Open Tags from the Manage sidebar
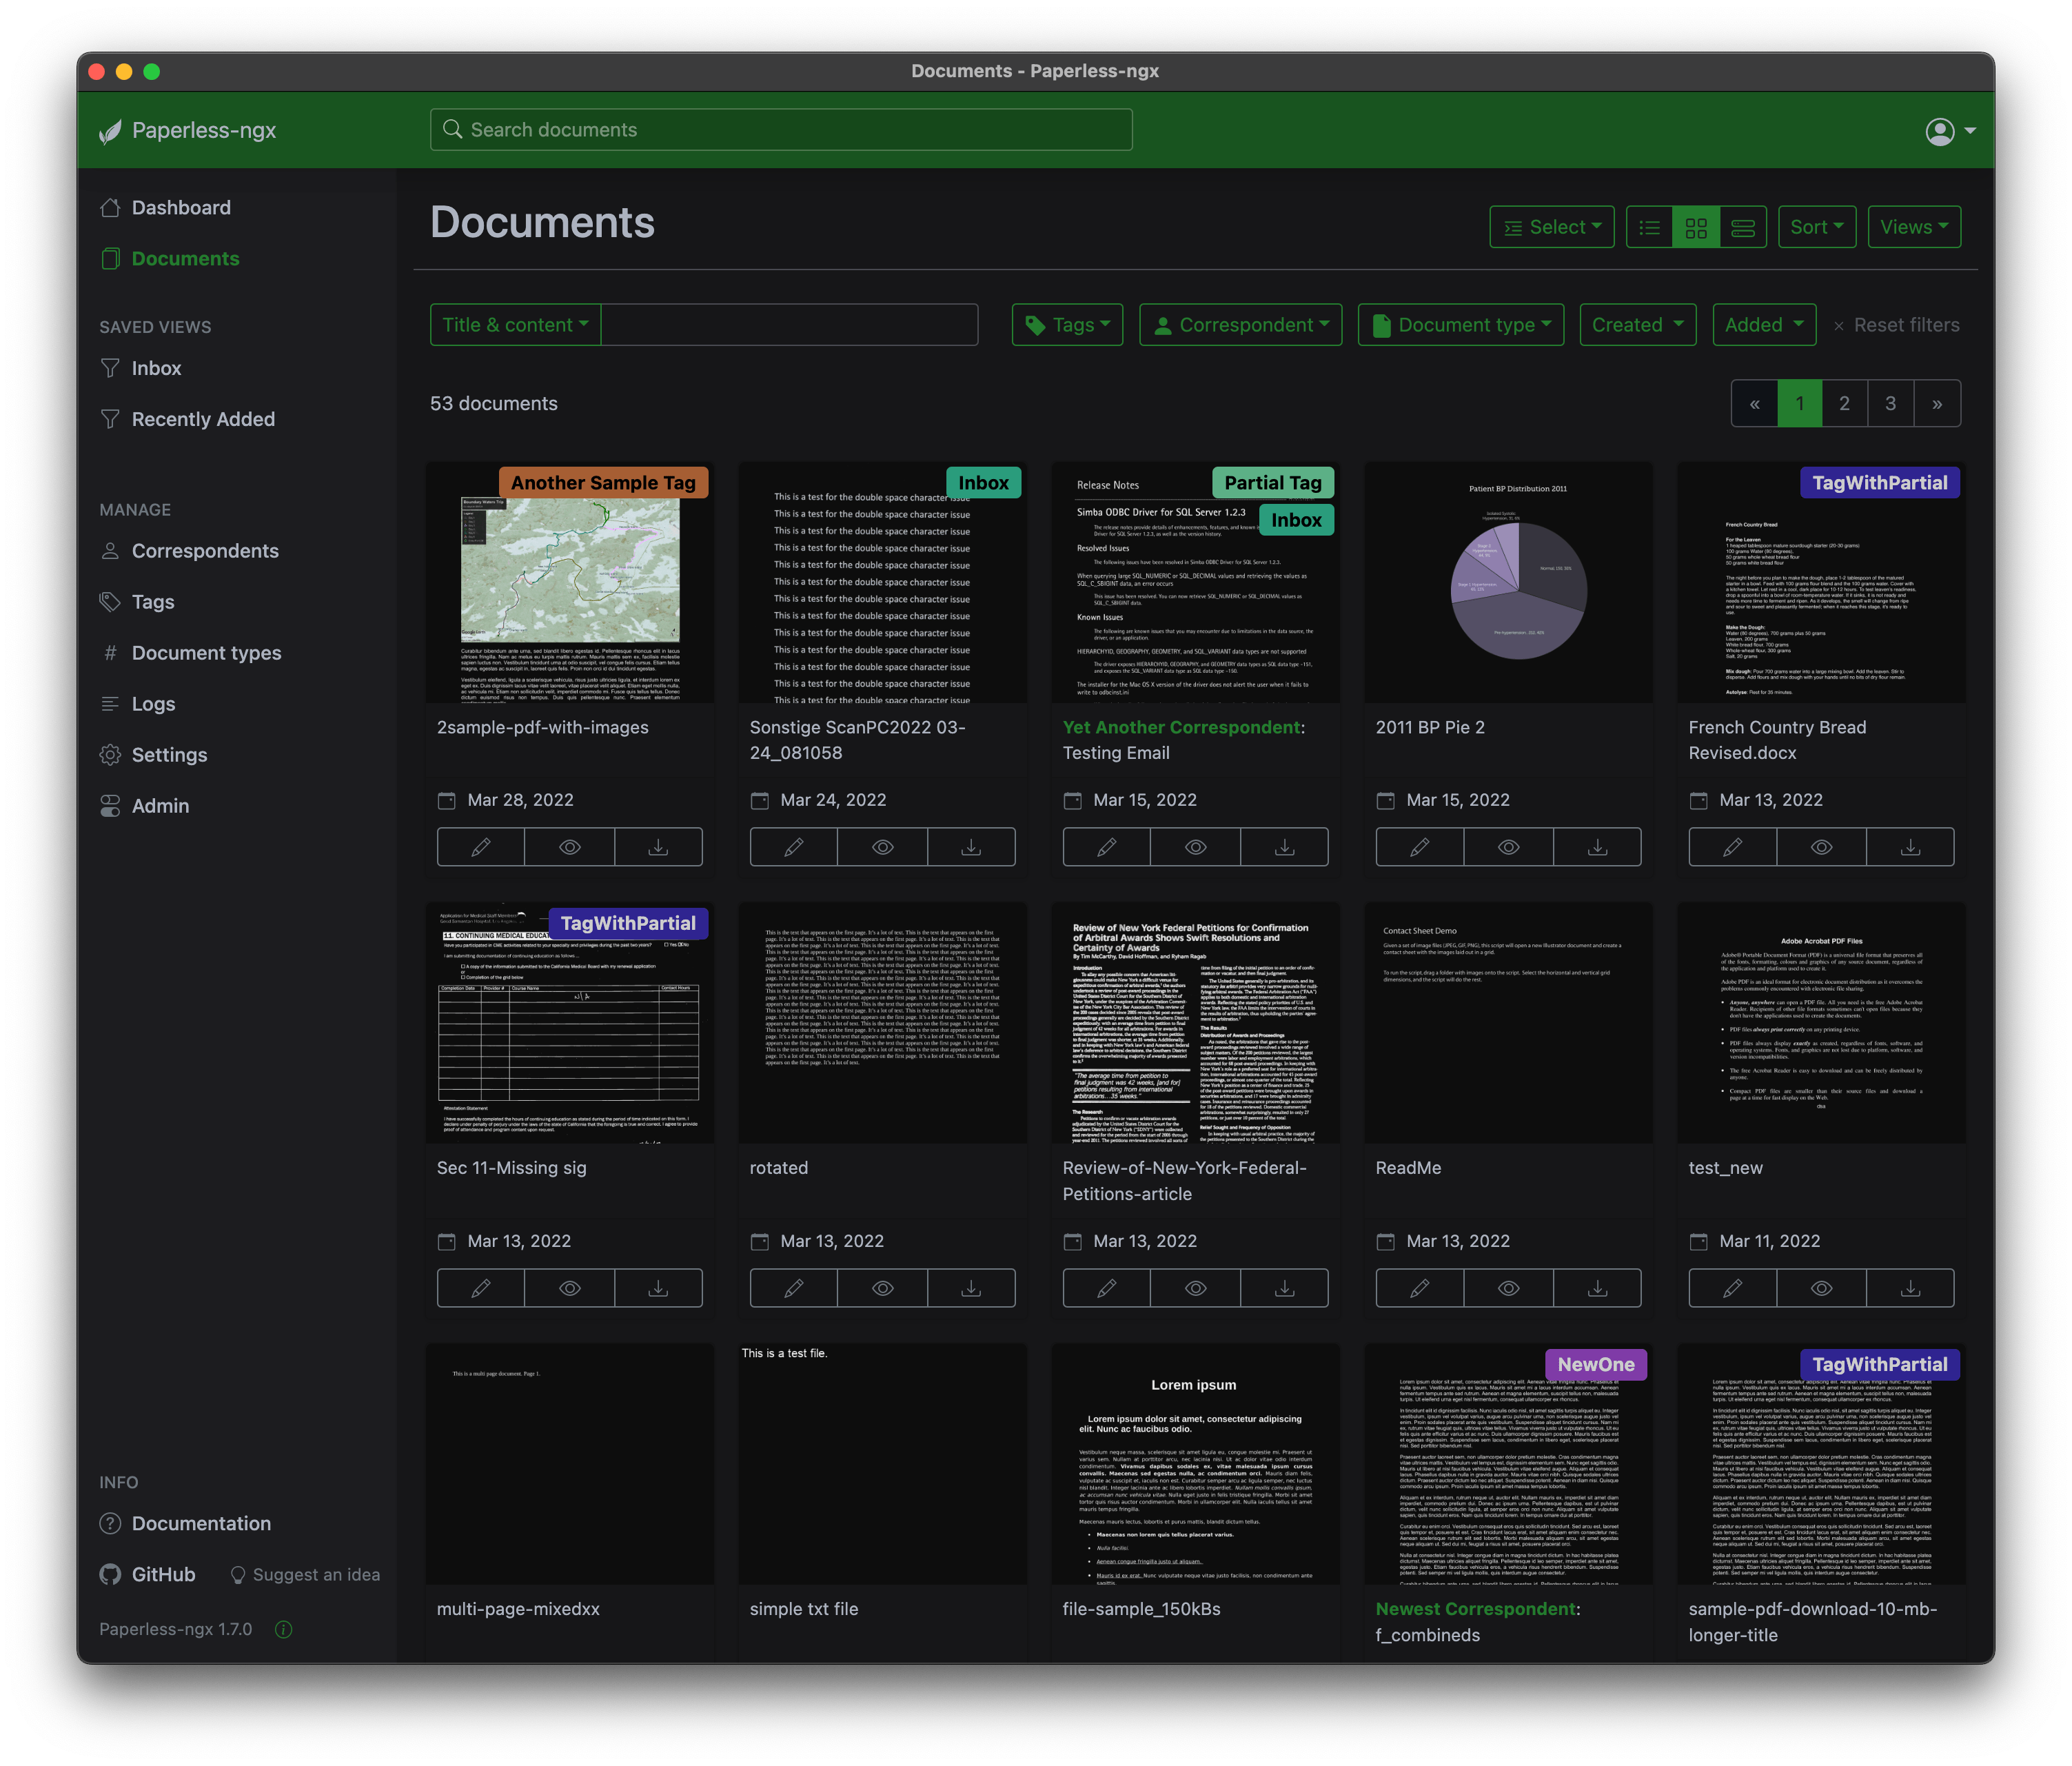 tap(152, 602)
